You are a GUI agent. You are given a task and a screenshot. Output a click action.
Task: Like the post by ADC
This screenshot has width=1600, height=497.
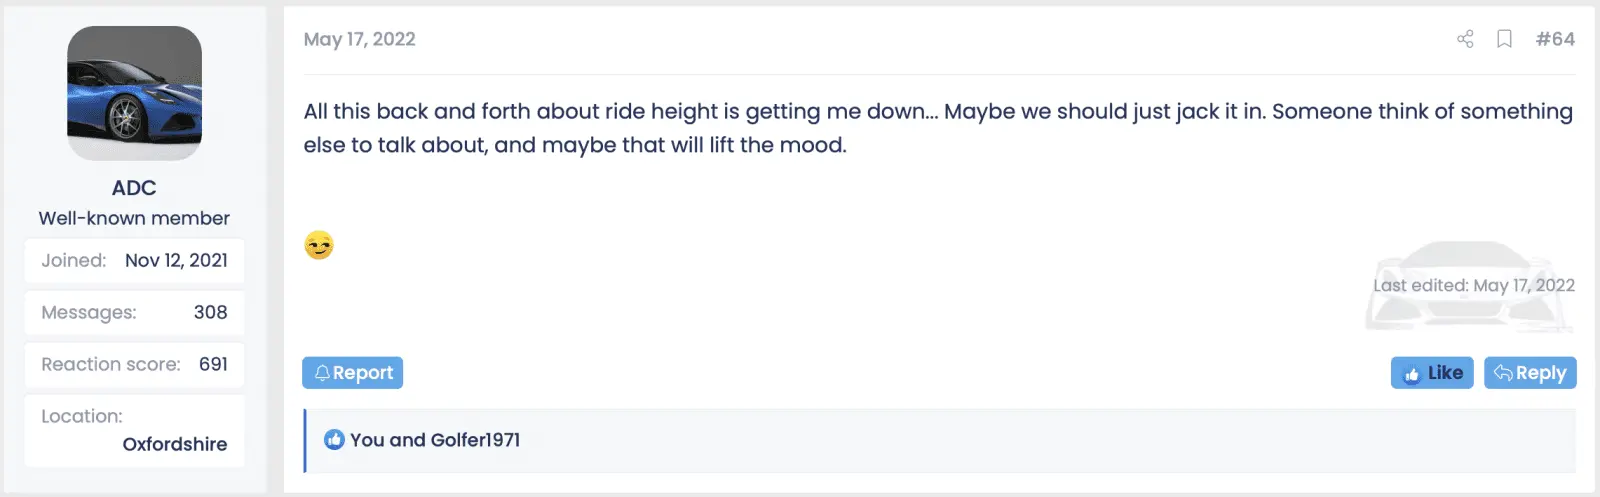[x=1432, y=373]
